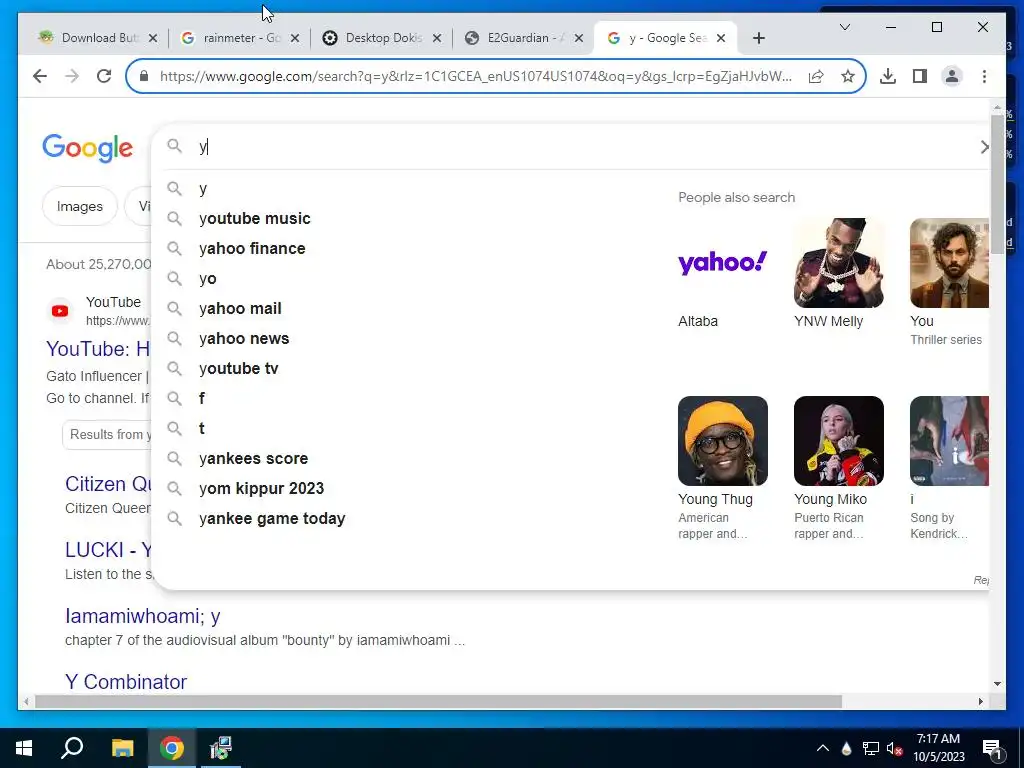Open the network tray icon
This screenshot has height=768, width=1024.
[x=871, y=748]
